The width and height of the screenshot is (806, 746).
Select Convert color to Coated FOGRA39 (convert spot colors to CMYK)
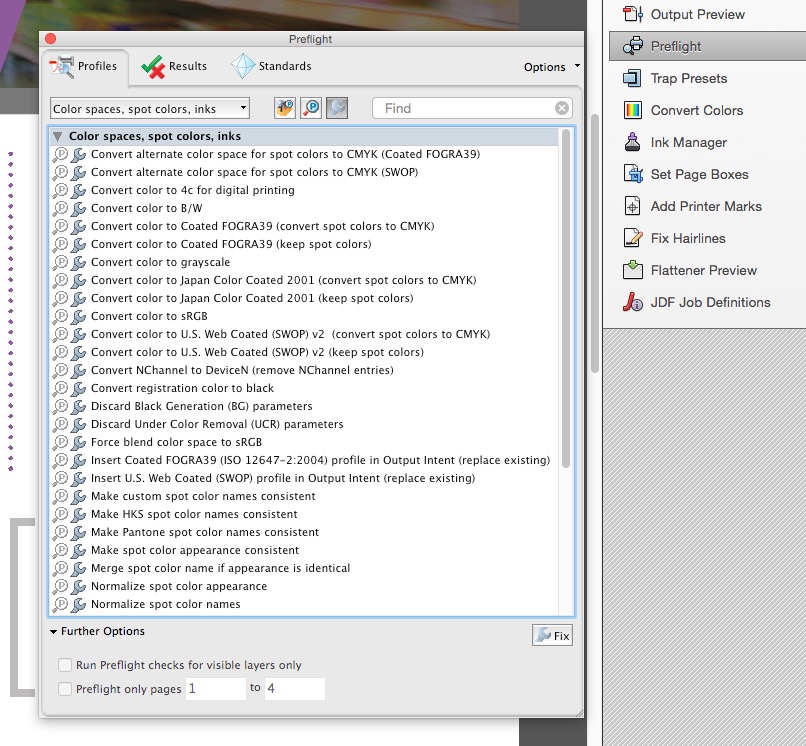pyautogui.click(x=263, y=226)
